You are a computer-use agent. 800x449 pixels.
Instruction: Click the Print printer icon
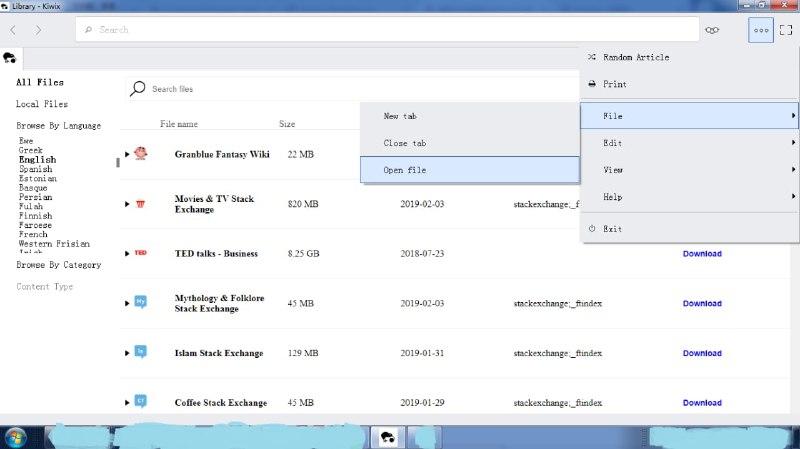click(x=592, y=84)
